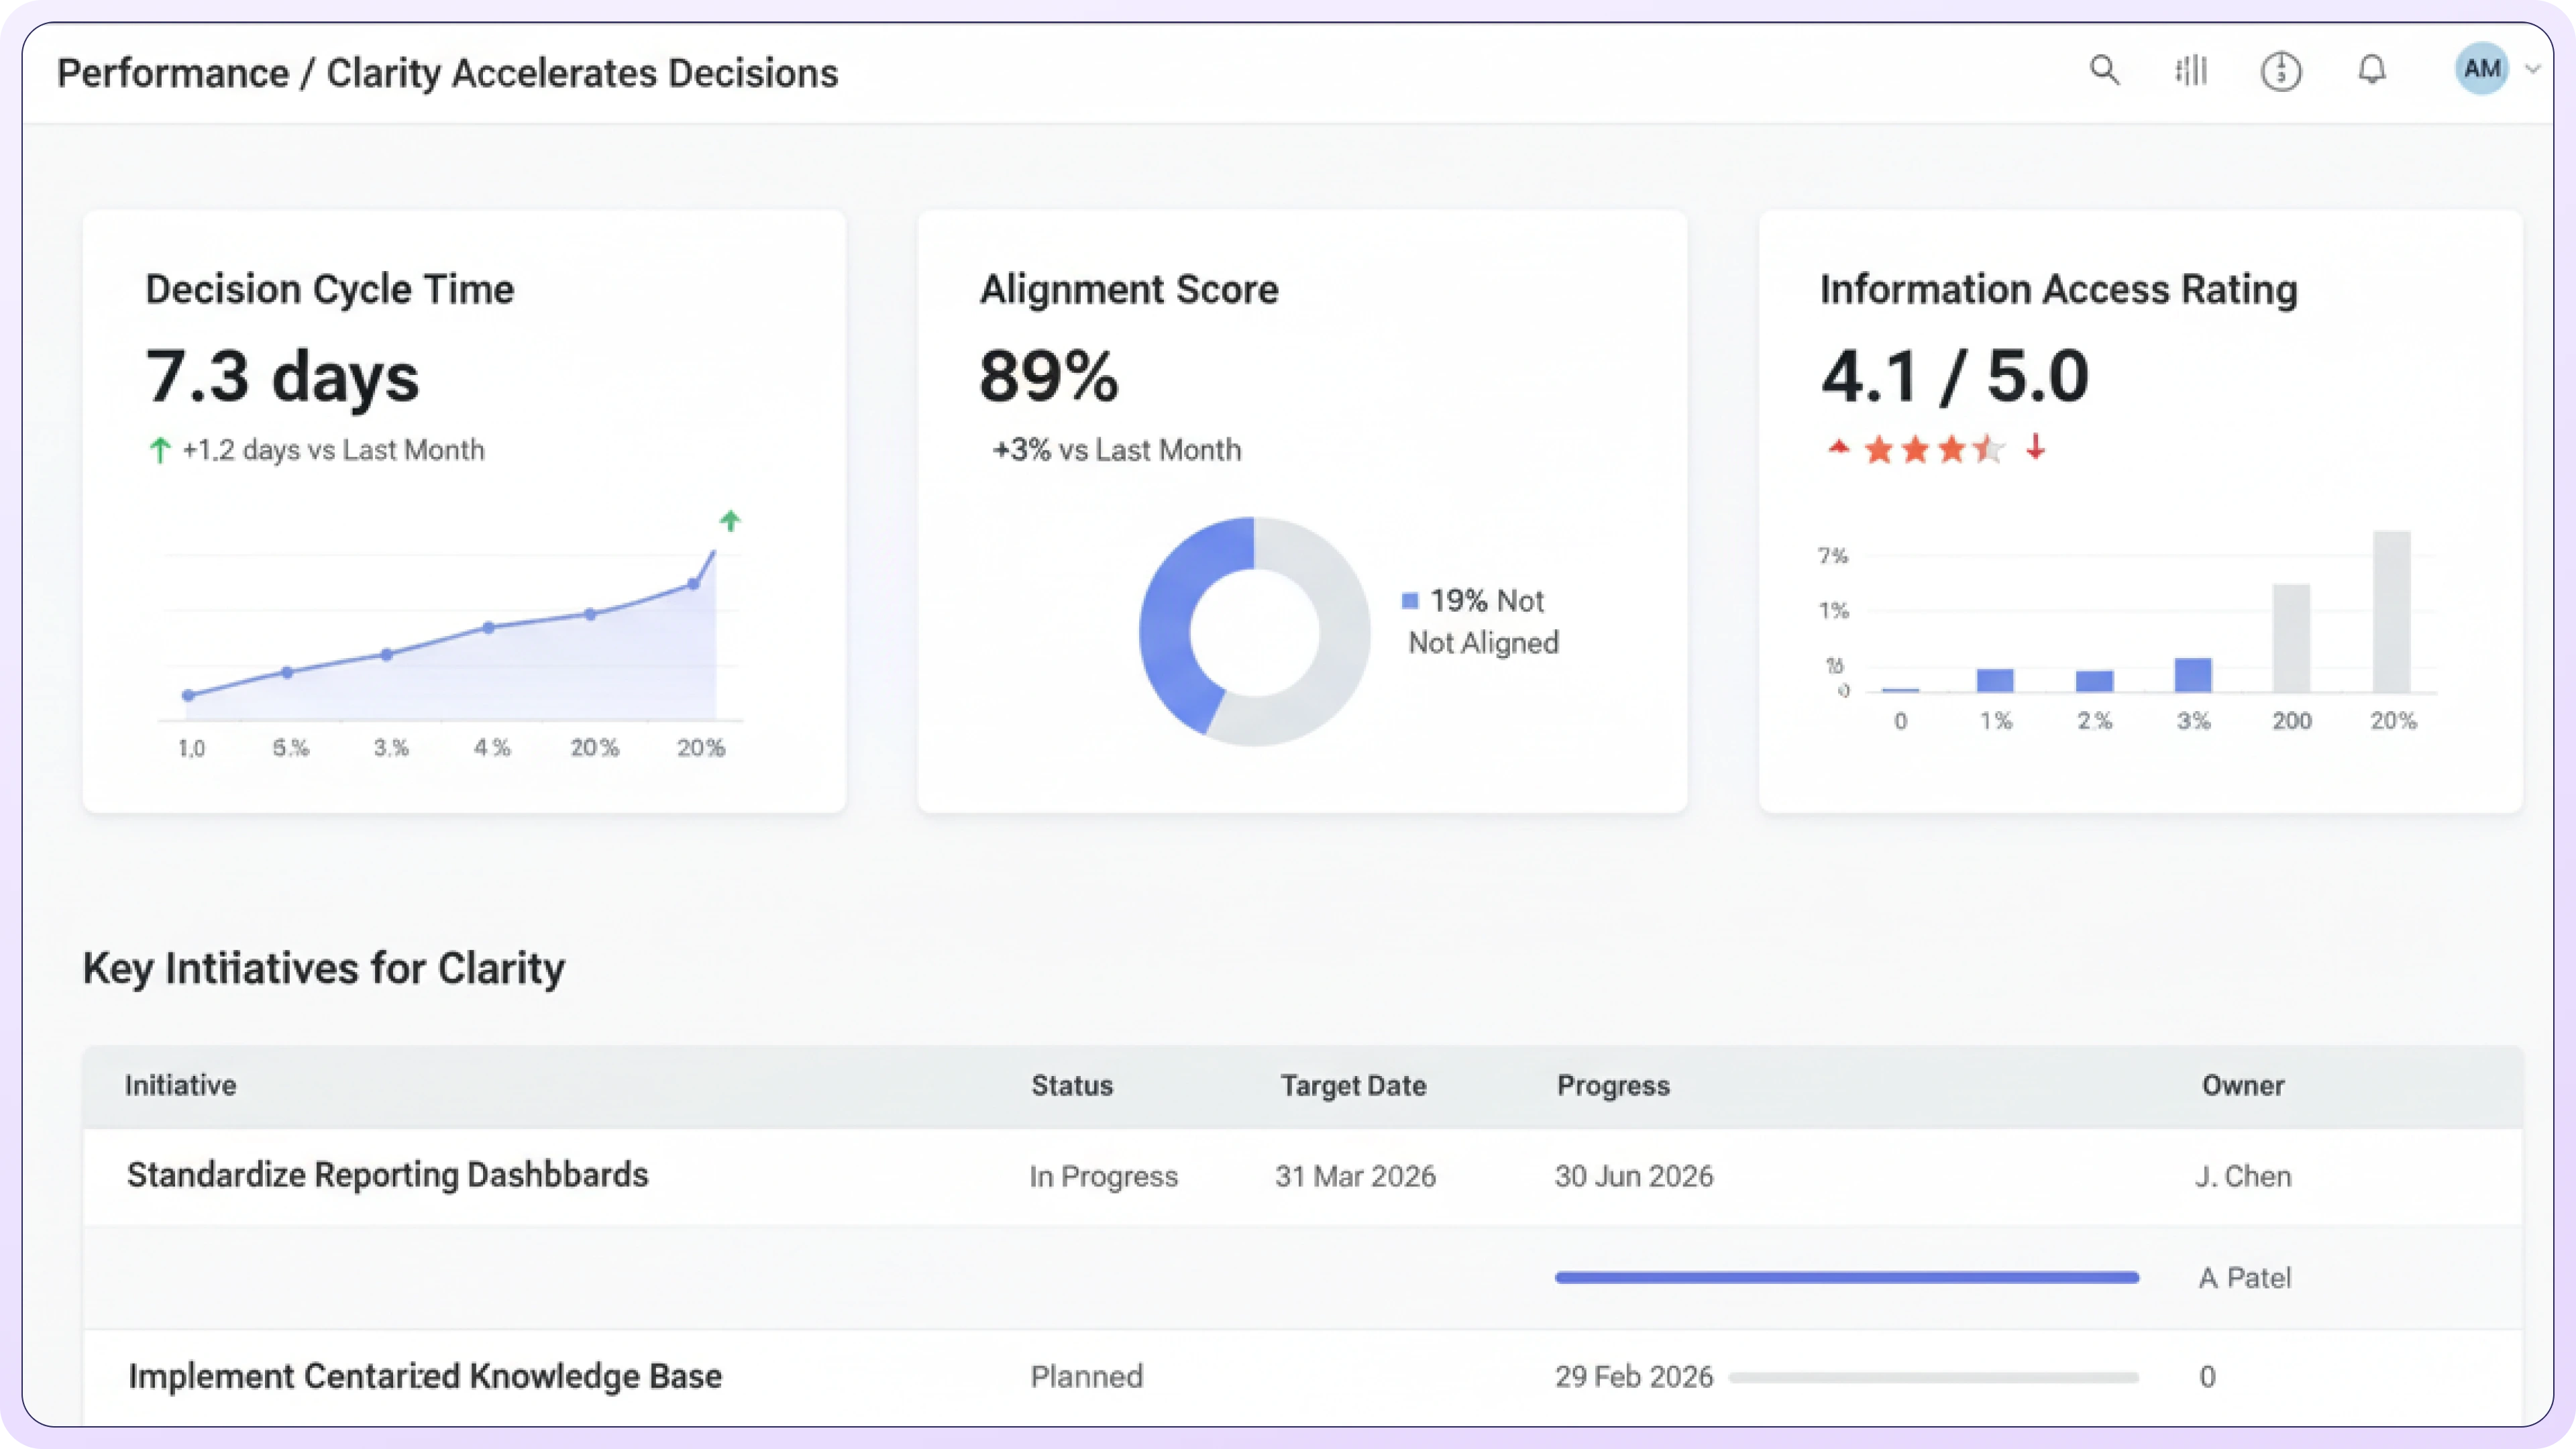
Task: Open Implement Centralized Knowledge Base row
Action: (x=425, y=1377)
